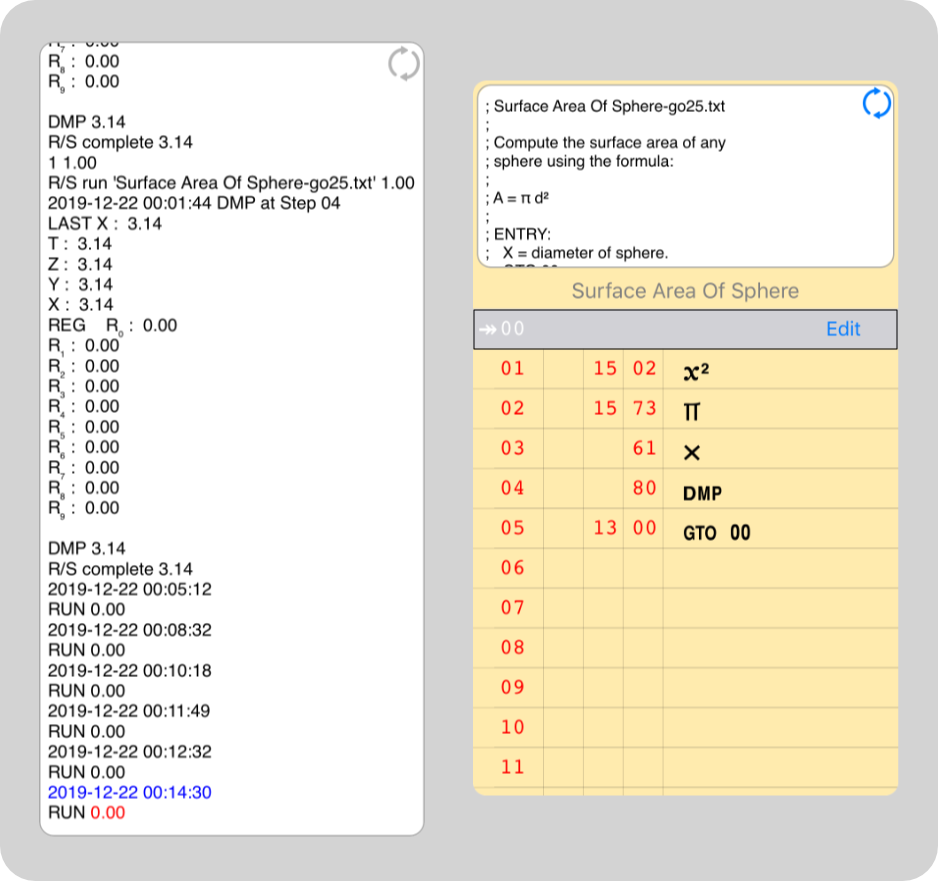
Task: Select empty program step 08 row
Action: coord(685,648)
